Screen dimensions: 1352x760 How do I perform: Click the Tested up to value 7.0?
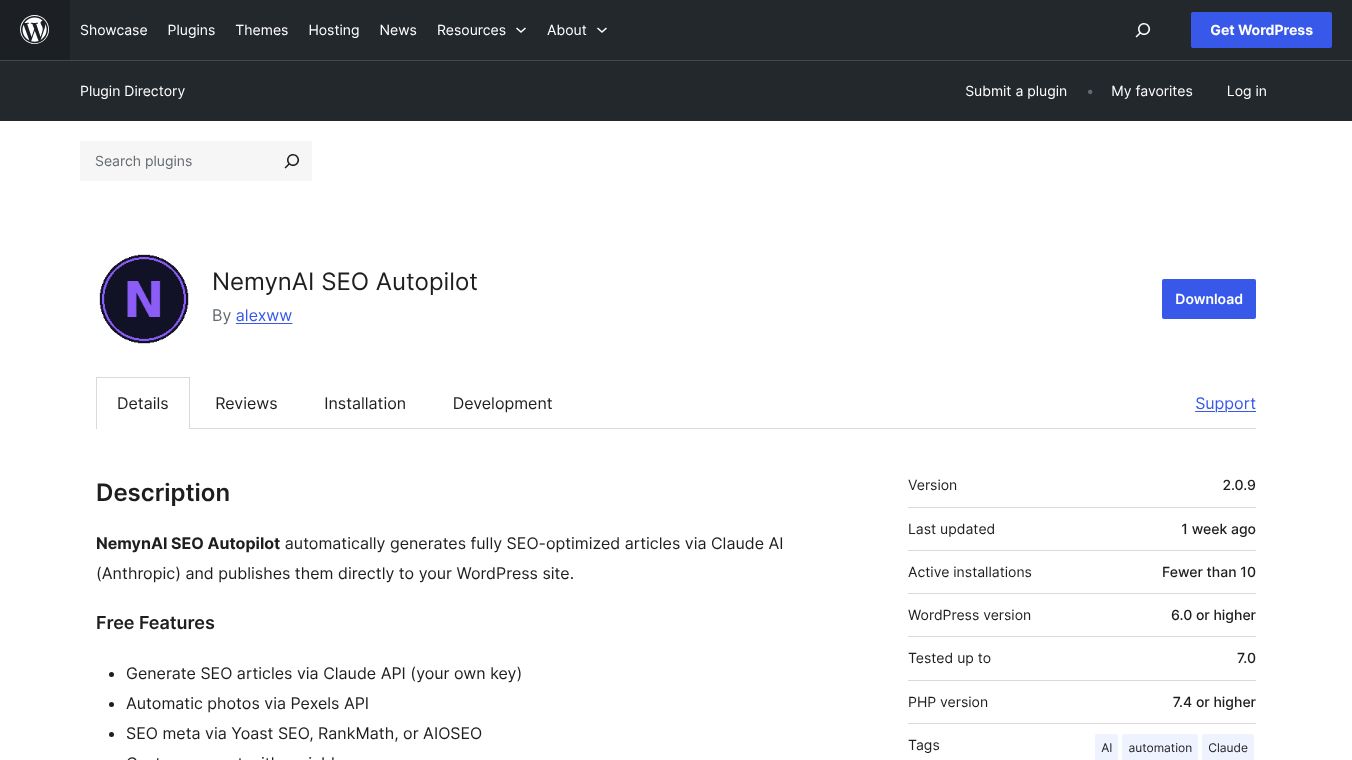click(x=1246, y=658)
